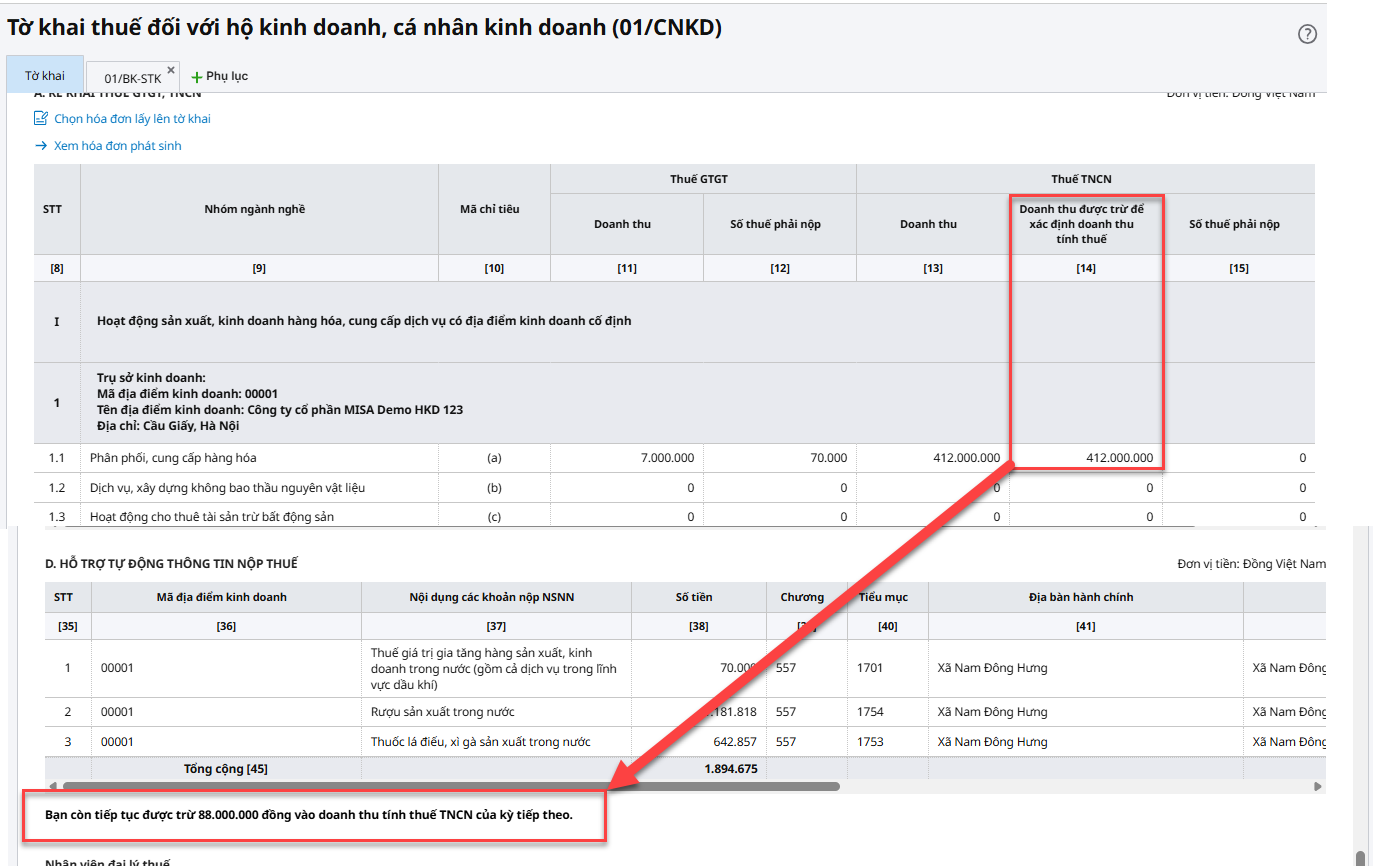Click the edit icon before Chọn hóa đơn
Viewport: 1373px width, 866px height.
[41, 118]
